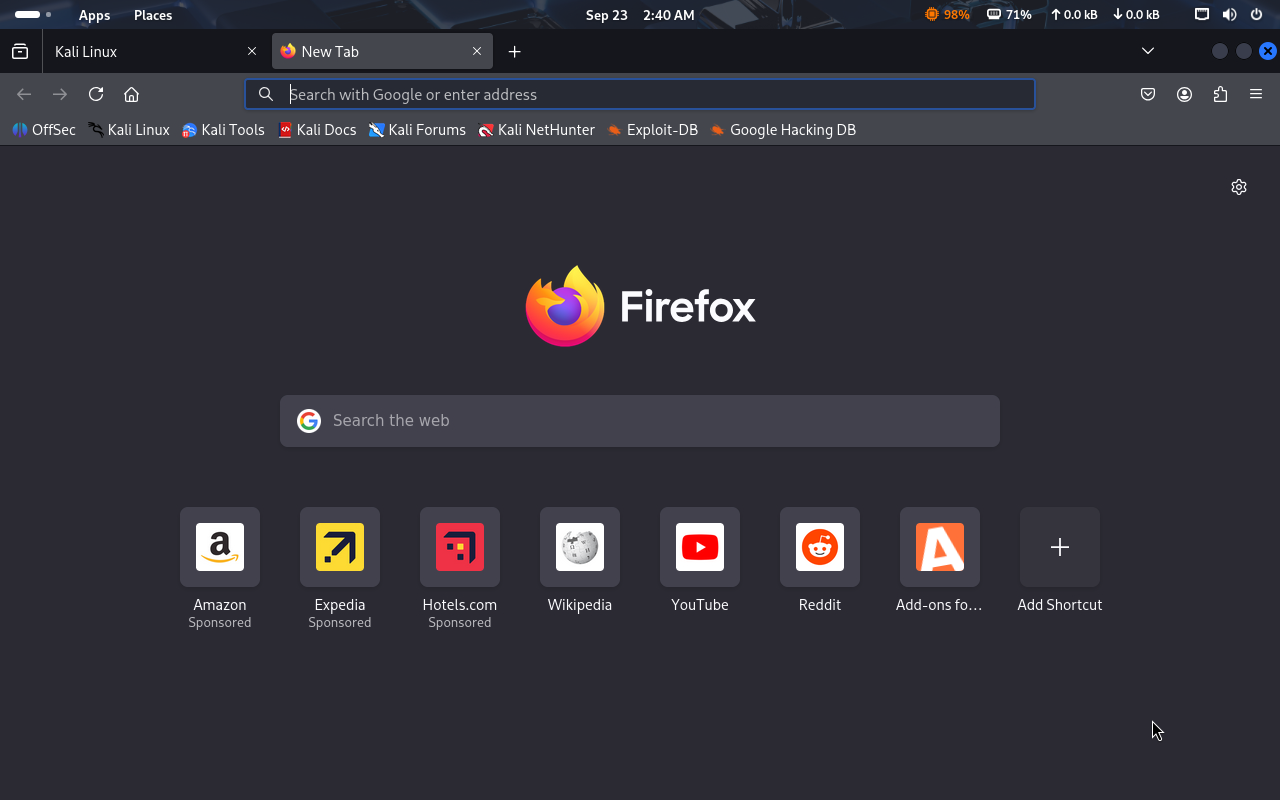This screenshot has height=800, width=1280.
Task: Personalize new tab with gear icon
Action: pos(1239,187)
